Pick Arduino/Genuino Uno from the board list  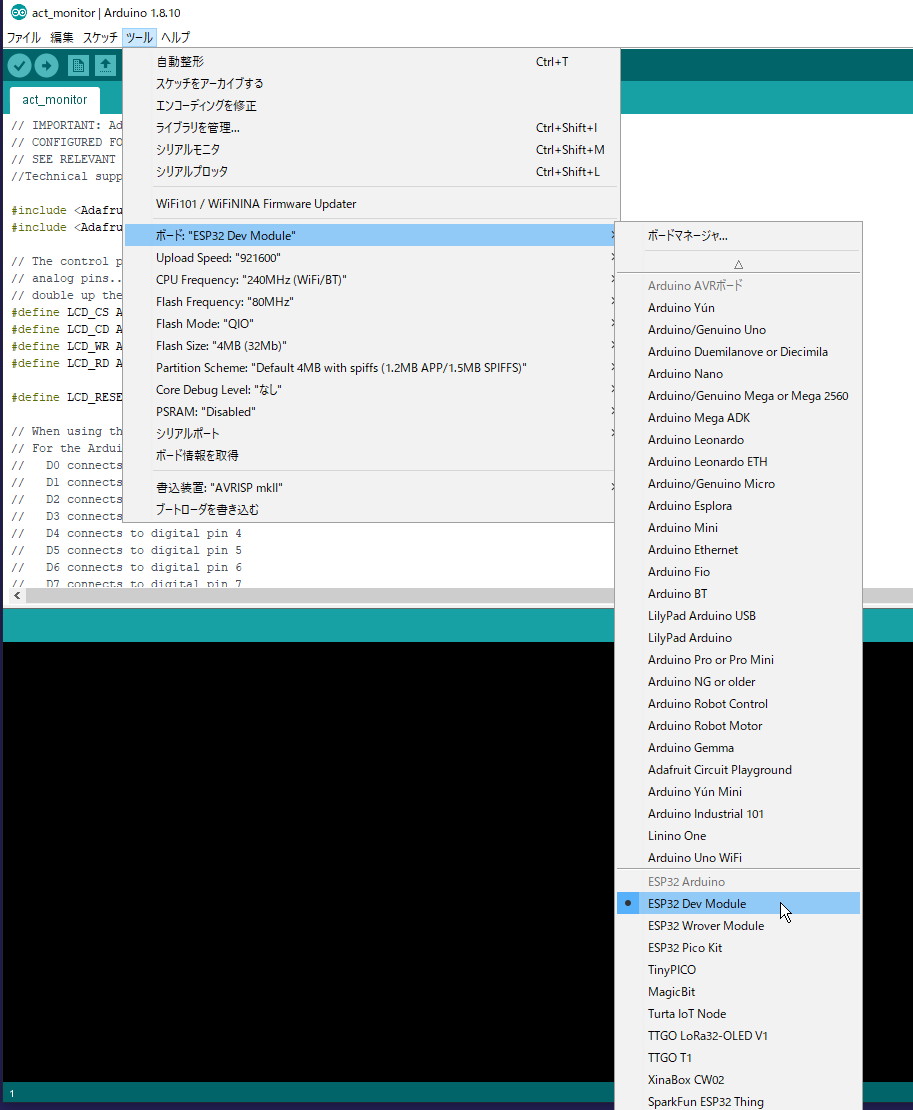[706, 330]
